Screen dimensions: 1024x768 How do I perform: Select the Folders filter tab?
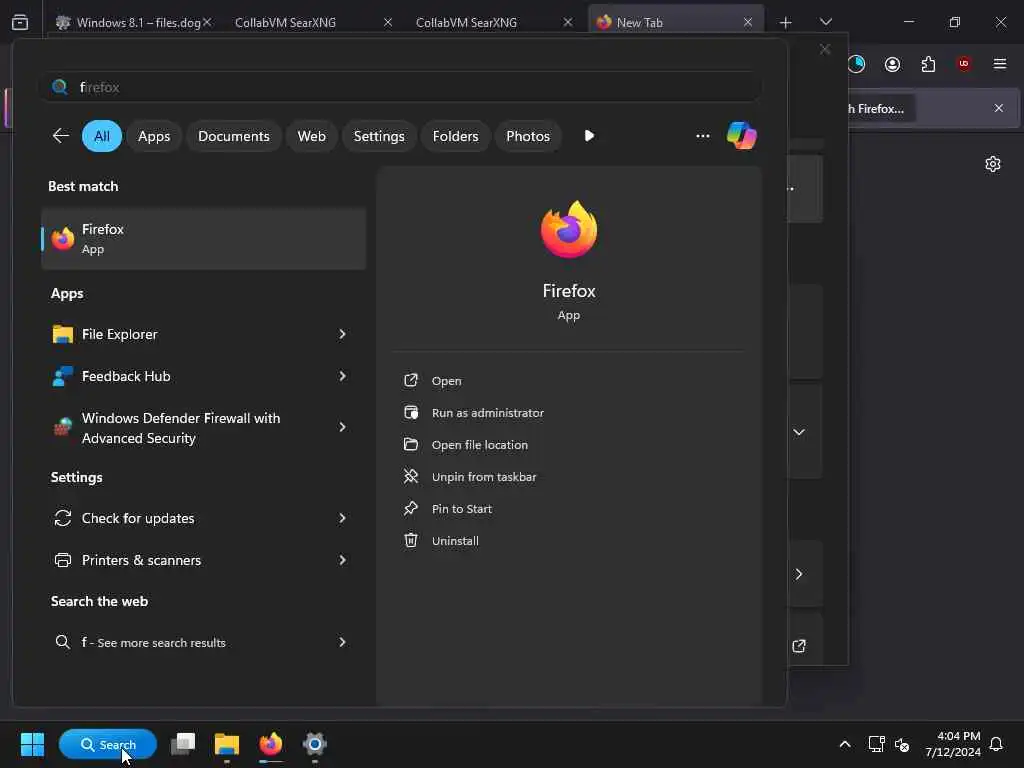[x=455, y=136]
